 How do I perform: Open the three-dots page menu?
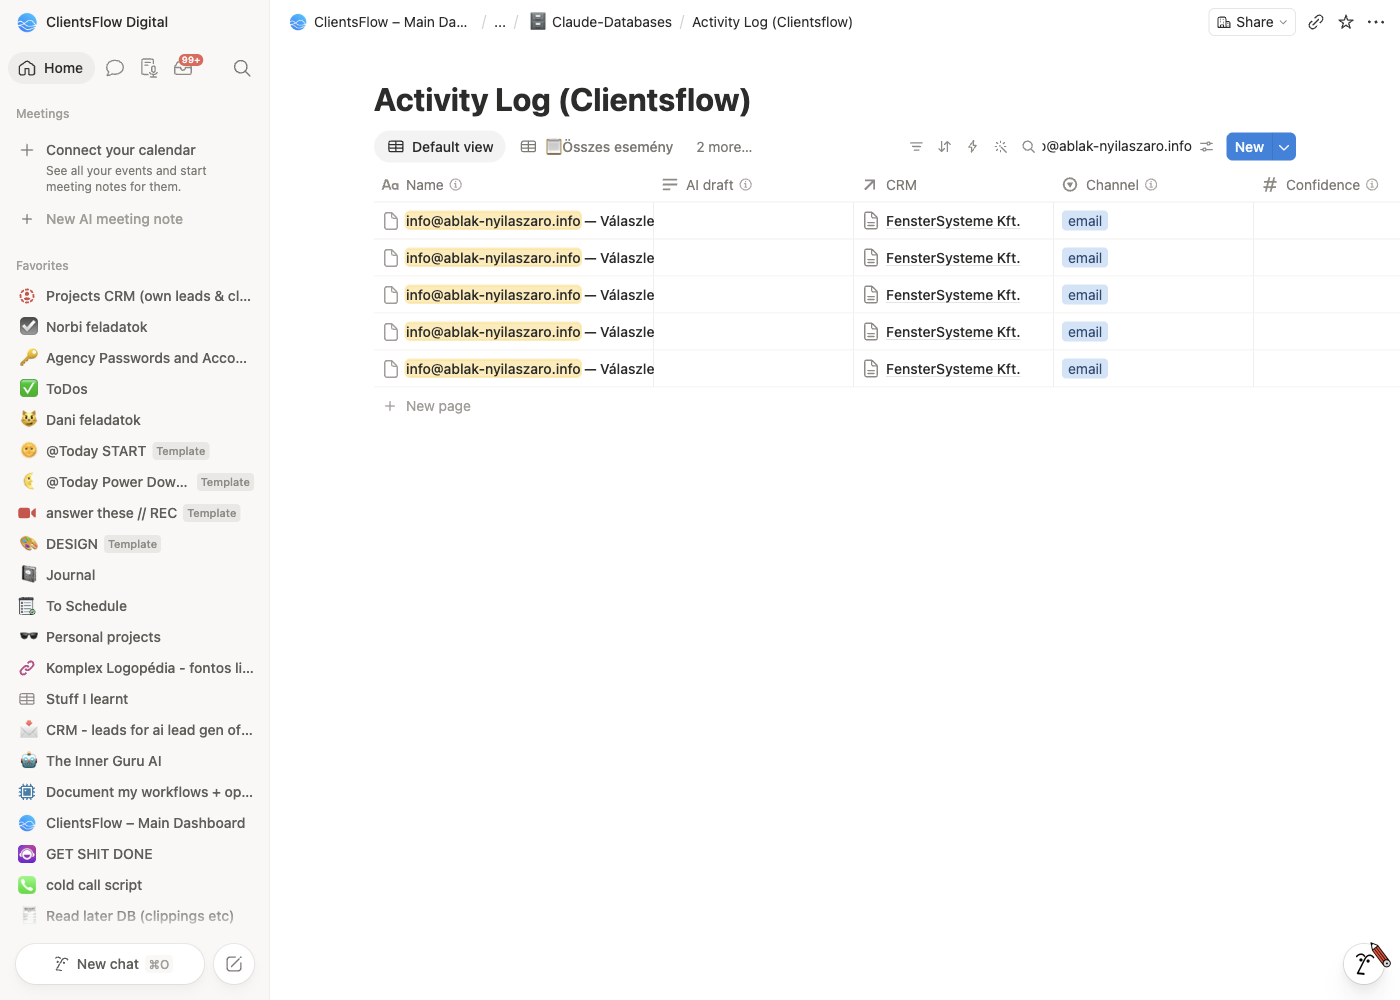click(x=1376, y=22)
